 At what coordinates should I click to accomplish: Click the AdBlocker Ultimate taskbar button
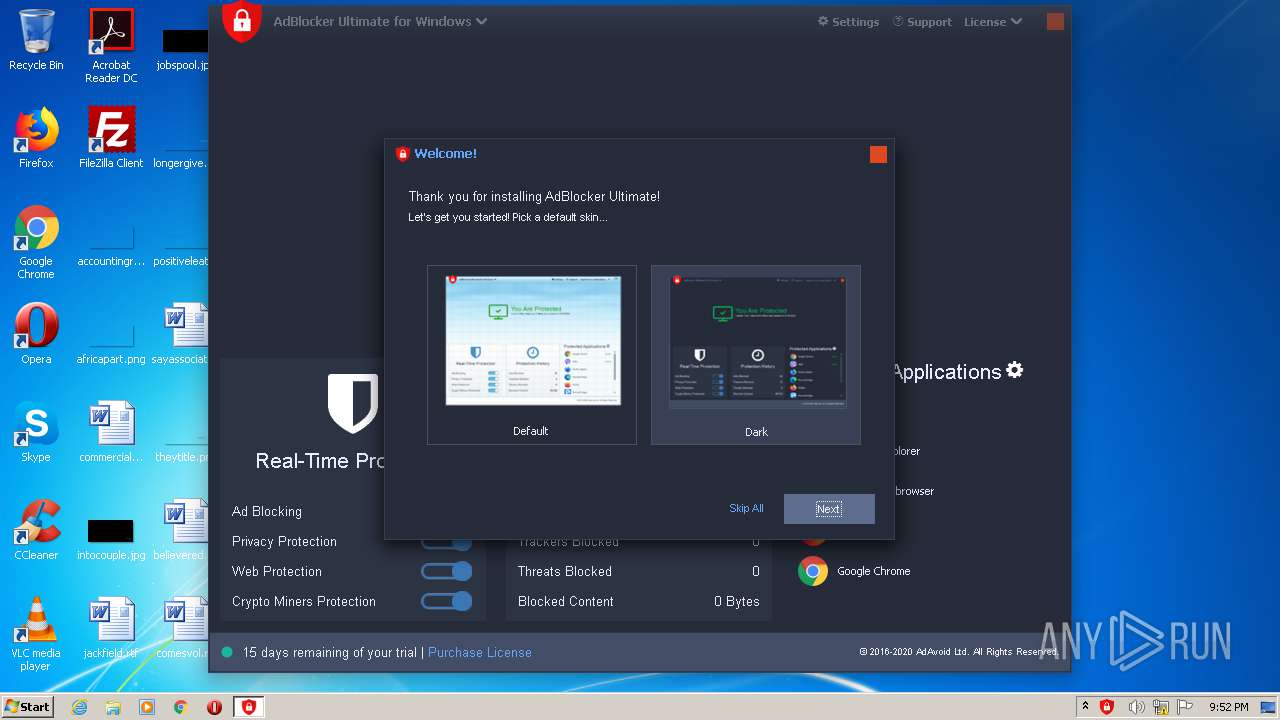click(x=249, y=707)
